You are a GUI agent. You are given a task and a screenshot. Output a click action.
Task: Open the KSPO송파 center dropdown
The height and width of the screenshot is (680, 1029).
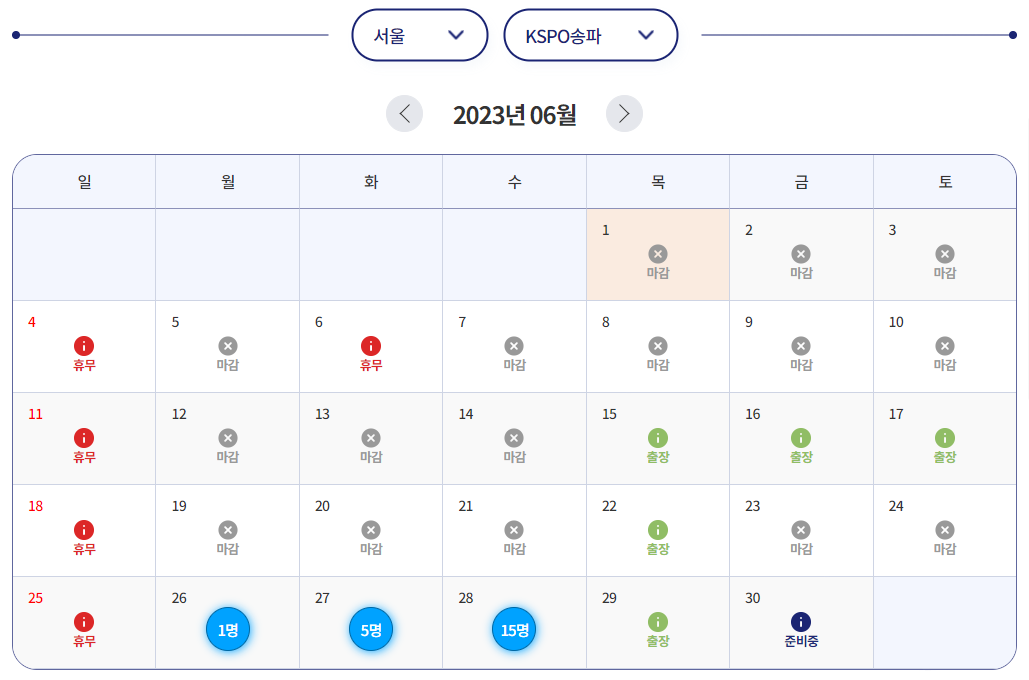click(590, 34)
